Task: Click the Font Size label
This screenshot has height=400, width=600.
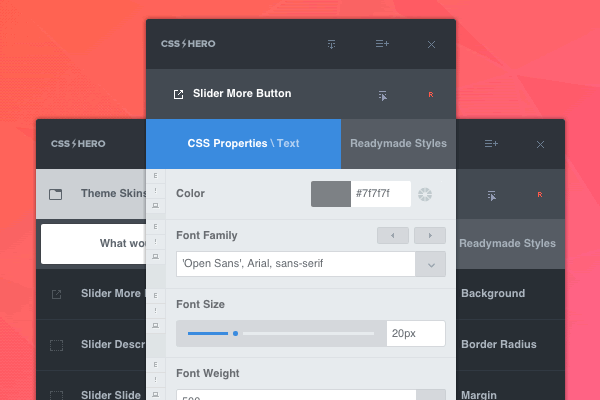Action: [200, 304]
